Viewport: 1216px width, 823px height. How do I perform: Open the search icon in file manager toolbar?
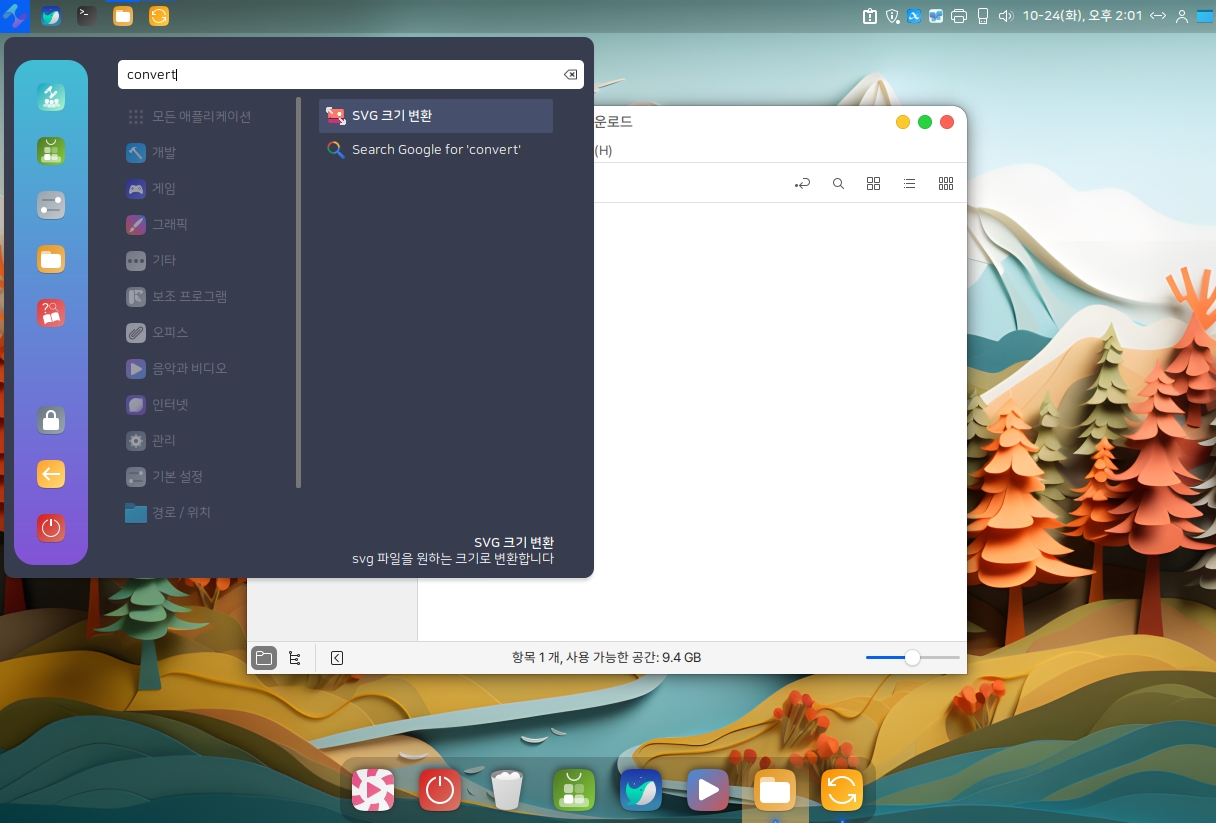point(838,184)
